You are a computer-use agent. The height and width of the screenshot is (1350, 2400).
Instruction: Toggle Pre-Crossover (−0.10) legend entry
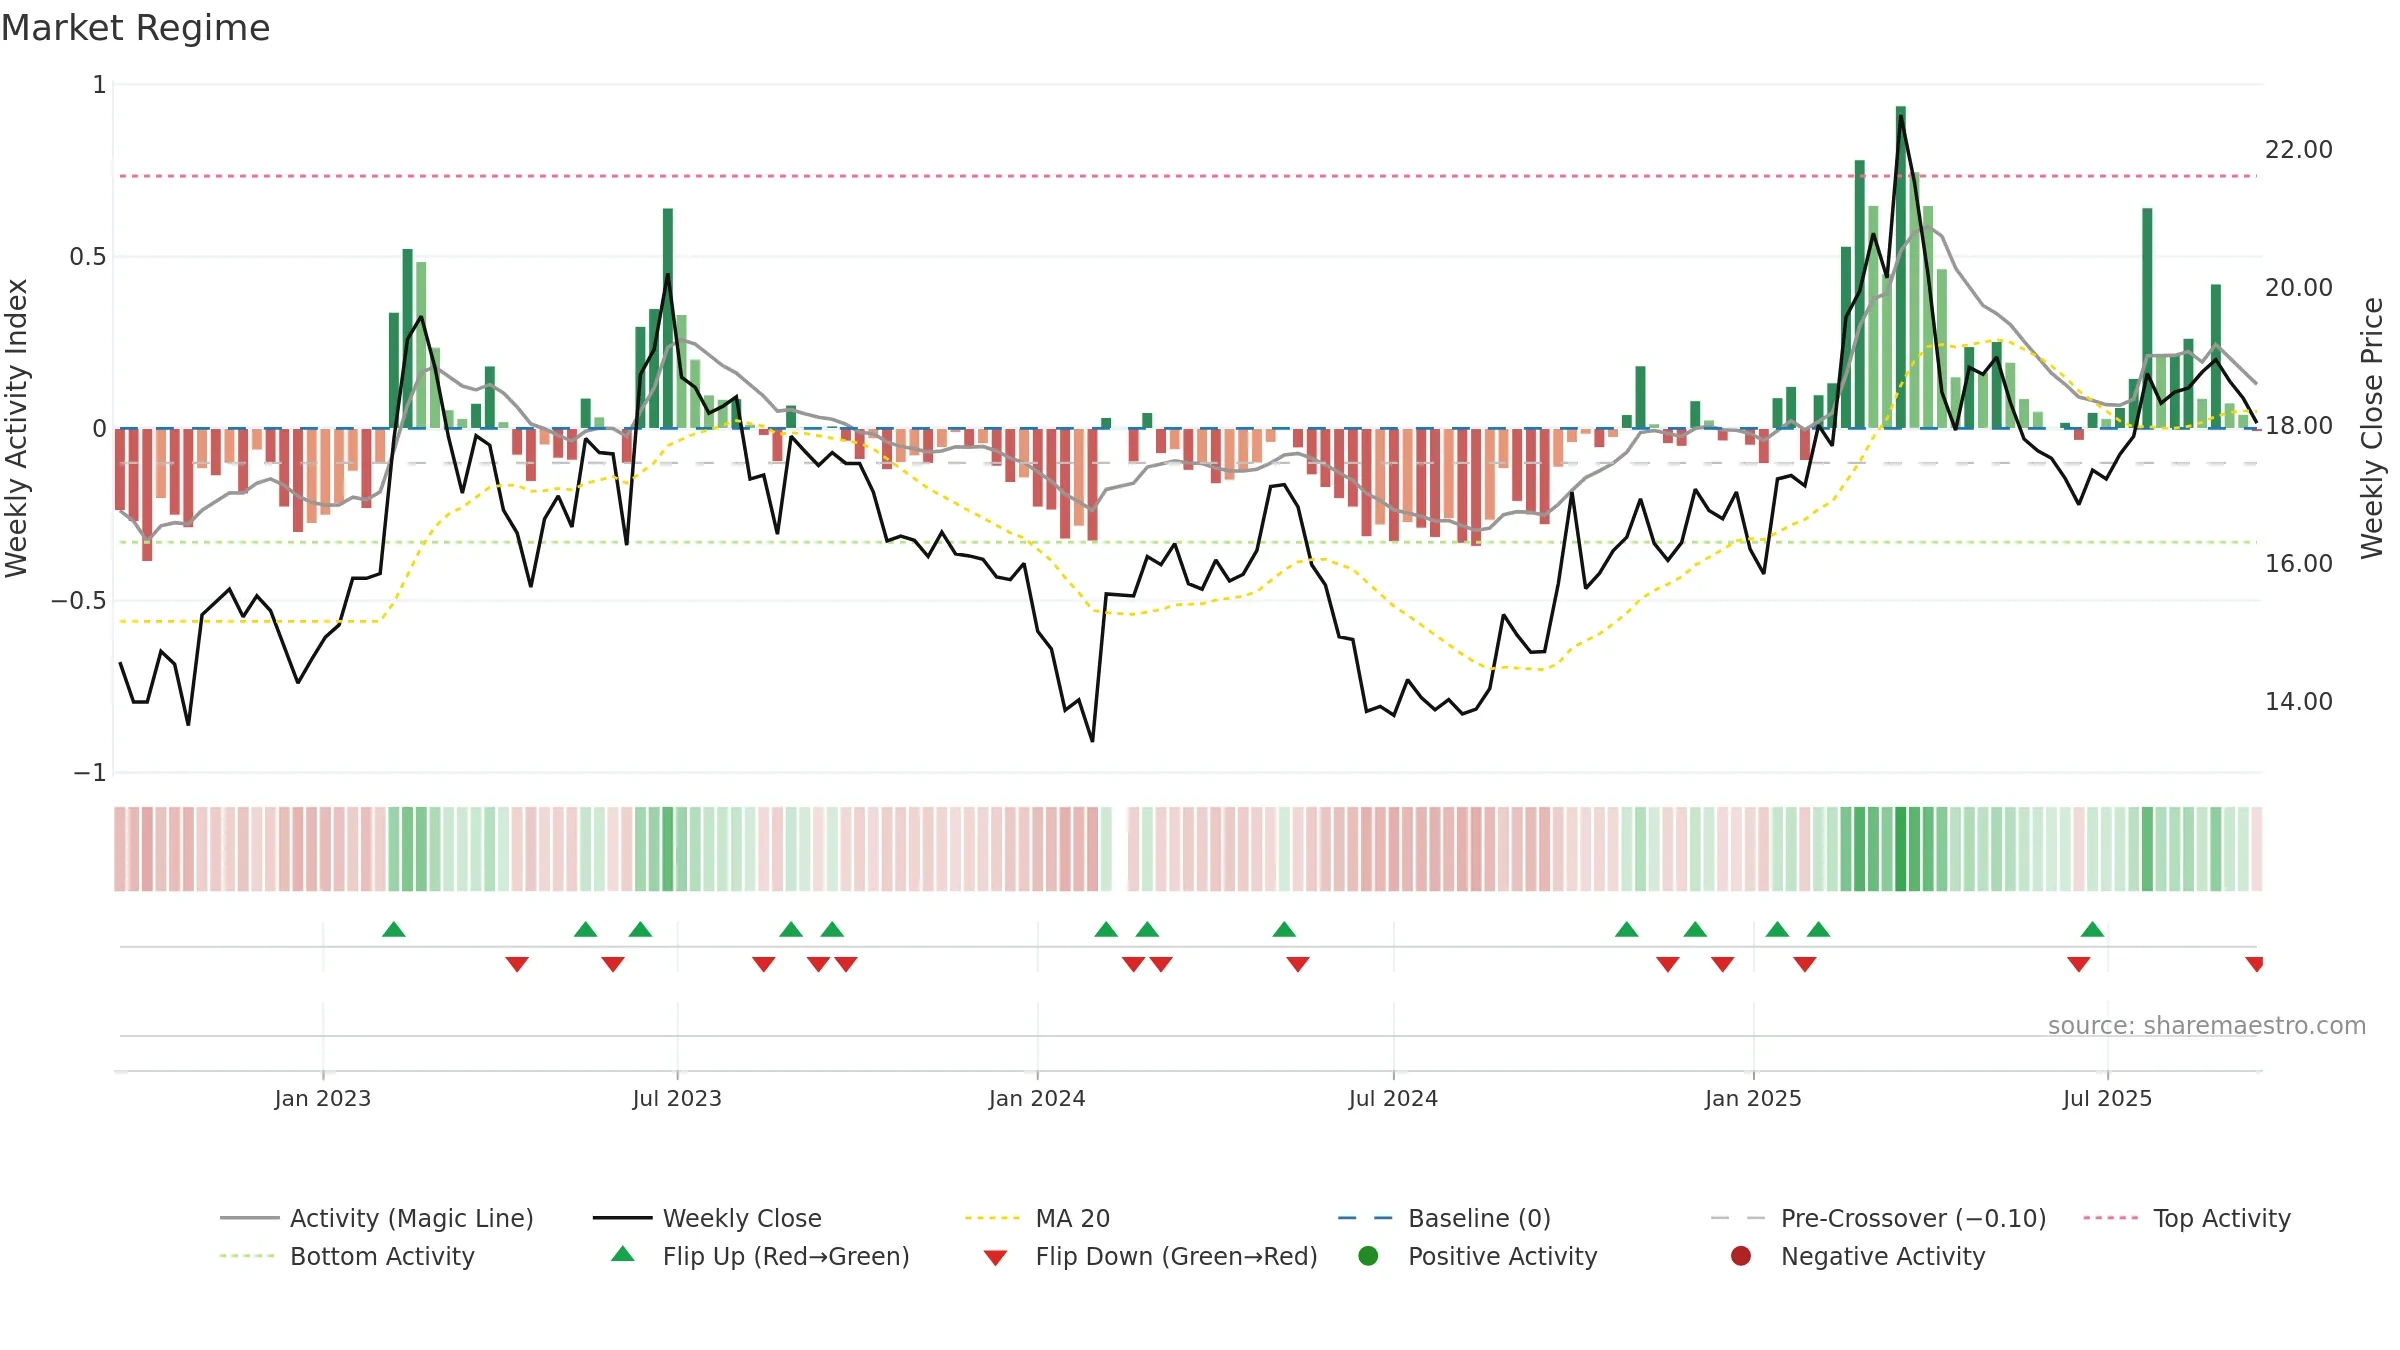(1878, 1218)
